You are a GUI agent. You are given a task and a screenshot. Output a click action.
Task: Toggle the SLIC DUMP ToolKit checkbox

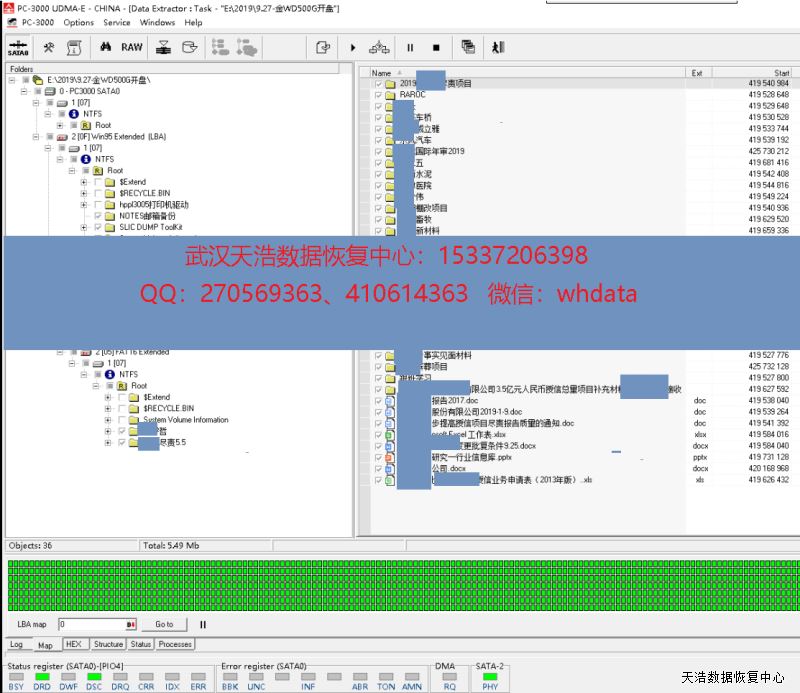pos(98,227)
